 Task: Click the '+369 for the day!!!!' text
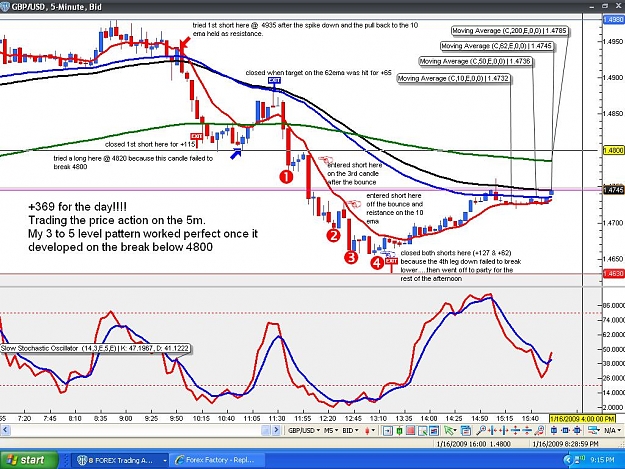(x=77, y=207)
